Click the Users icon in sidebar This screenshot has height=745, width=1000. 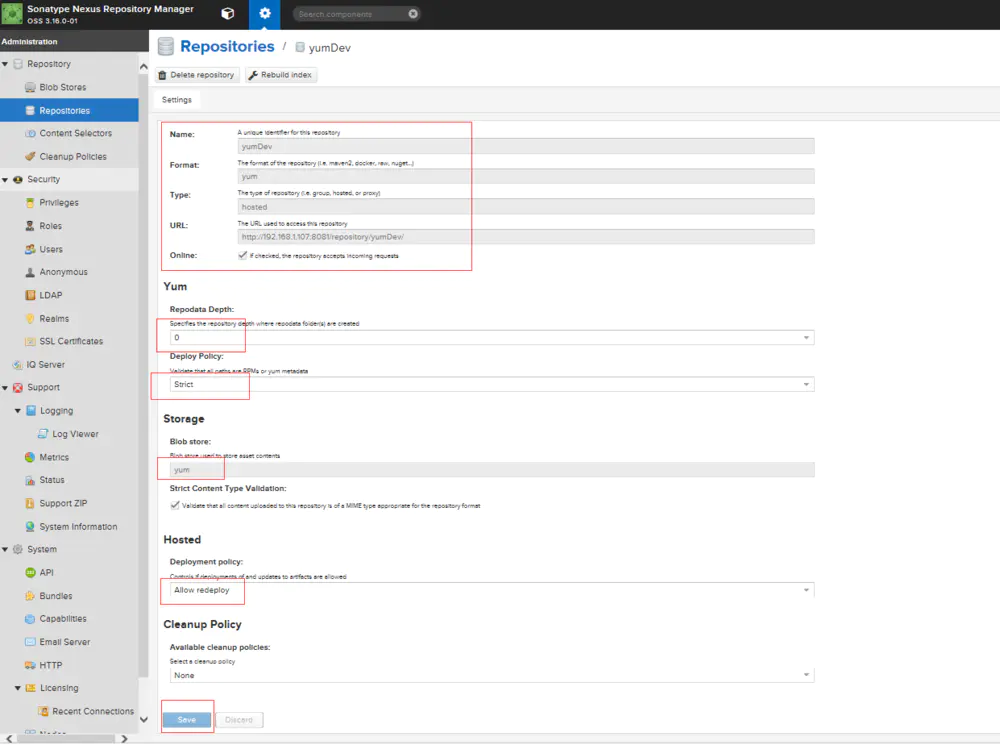click(30, 249)
